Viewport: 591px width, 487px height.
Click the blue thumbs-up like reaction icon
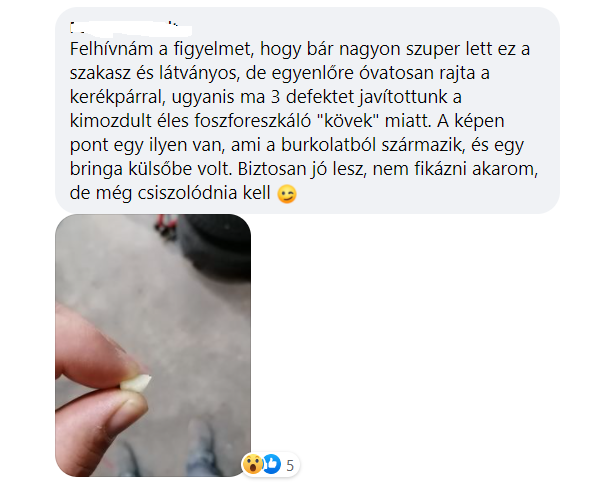pyautogui.click(x=272, y=464)
